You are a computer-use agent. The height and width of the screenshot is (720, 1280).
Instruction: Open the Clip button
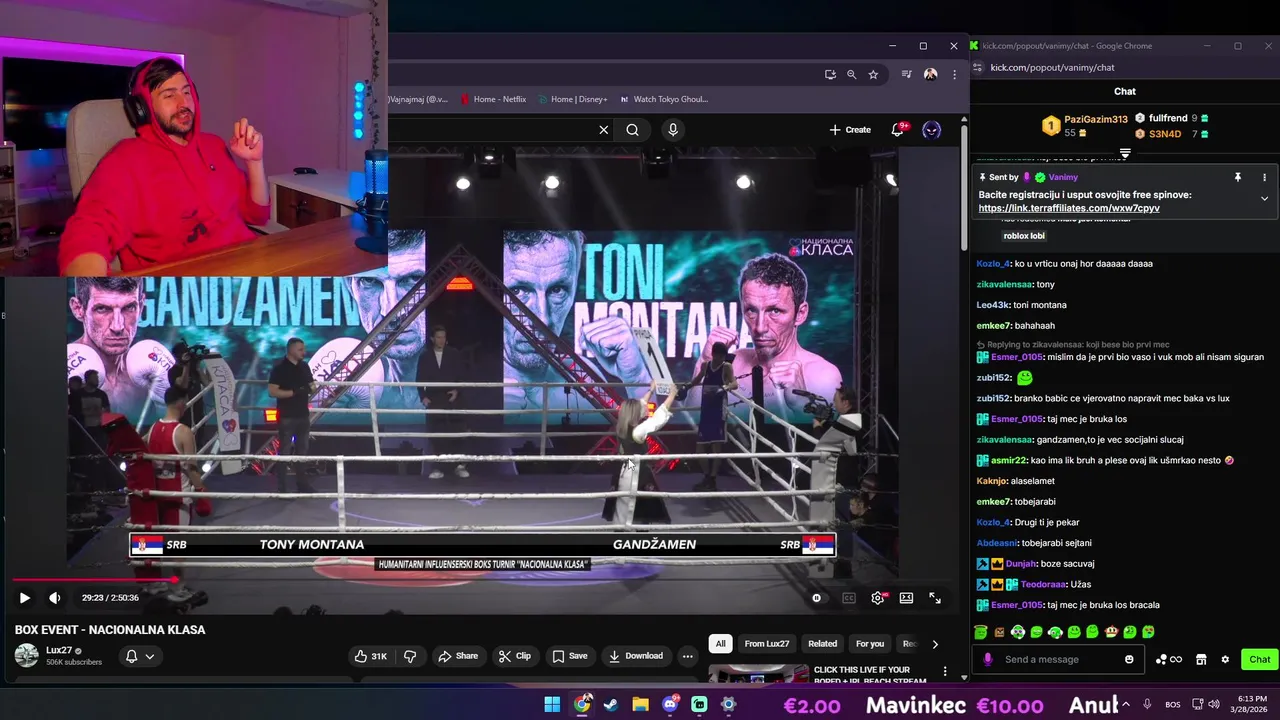coord(514,656)
